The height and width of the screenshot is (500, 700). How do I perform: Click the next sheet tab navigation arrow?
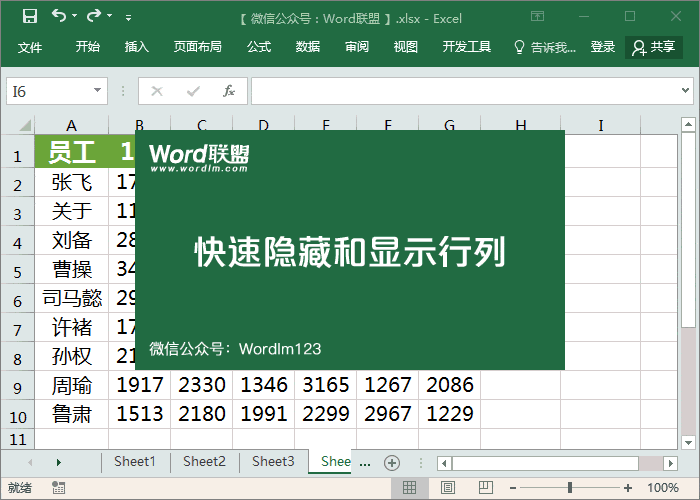[58, 462]
